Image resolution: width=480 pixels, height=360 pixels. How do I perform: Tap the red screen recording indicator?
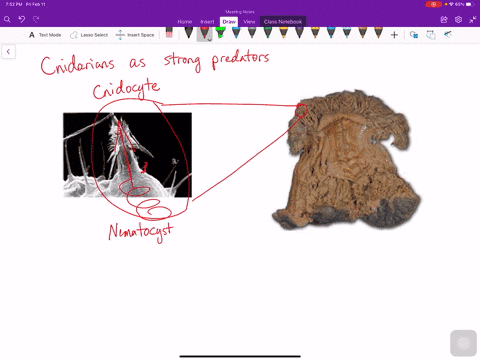coord(433,4)
